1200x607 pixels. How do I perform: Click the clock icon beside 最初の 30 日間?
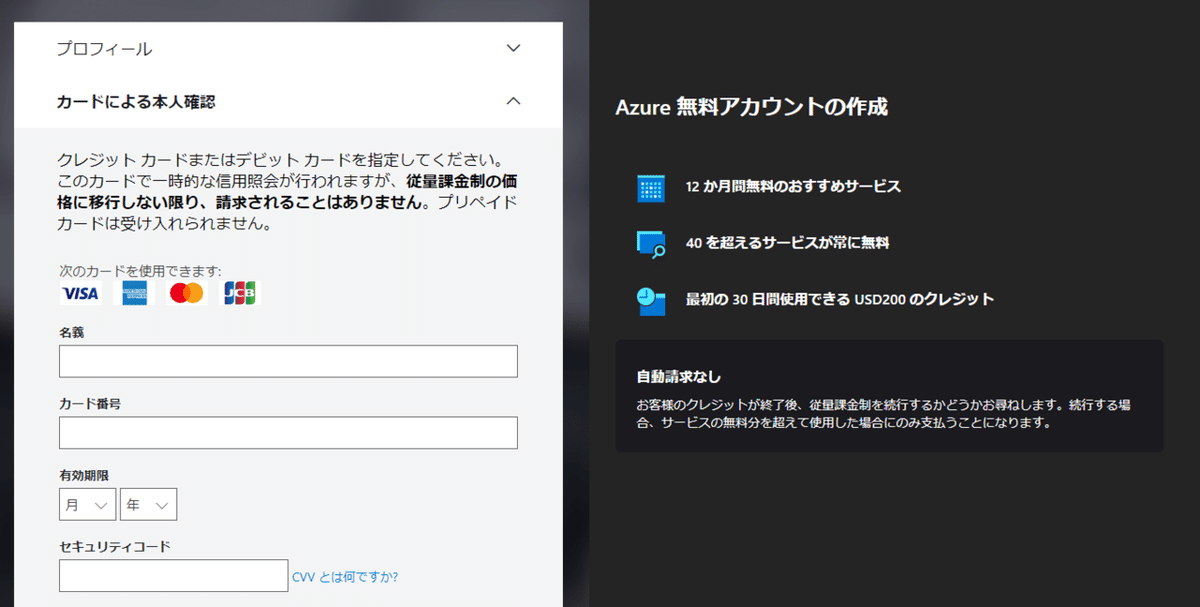pos(651,300)
